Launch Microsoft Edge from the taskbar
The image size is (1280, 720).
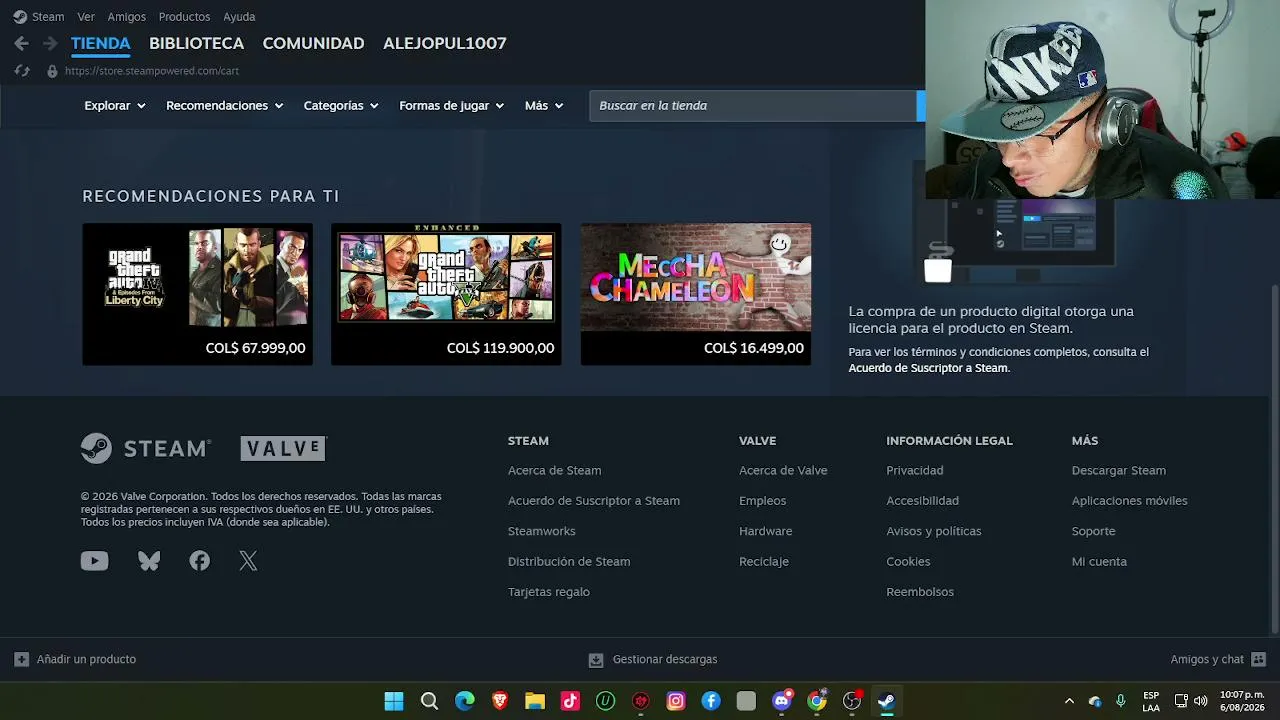(x=465, y=701)
